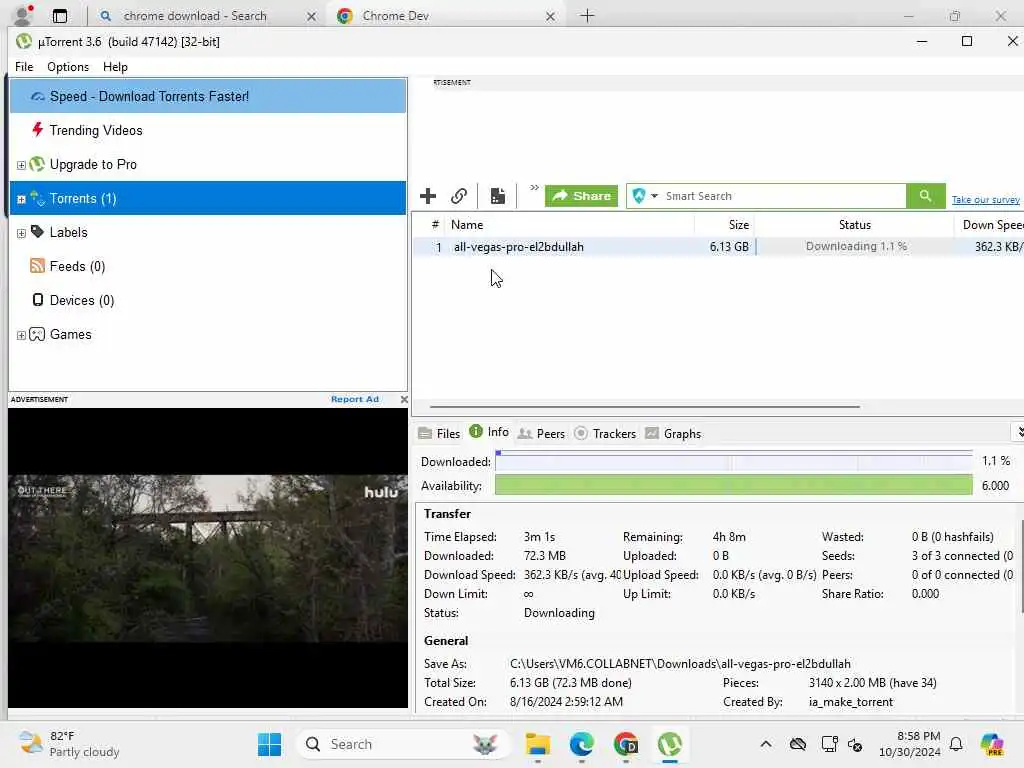
Task: Sort torrents by Status column
Action: click(854, 225)
